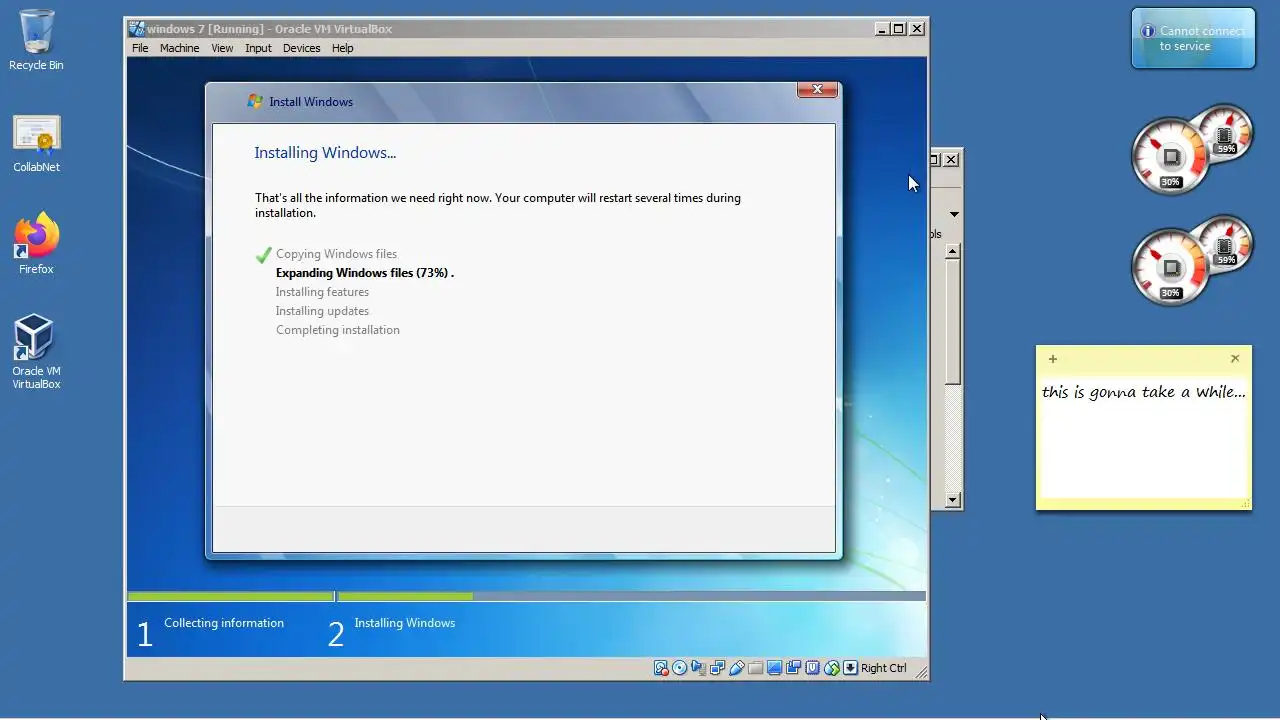
Task: Open the File menu in VirtualBox
Action: pyautogui.click(x=140, y=48)
